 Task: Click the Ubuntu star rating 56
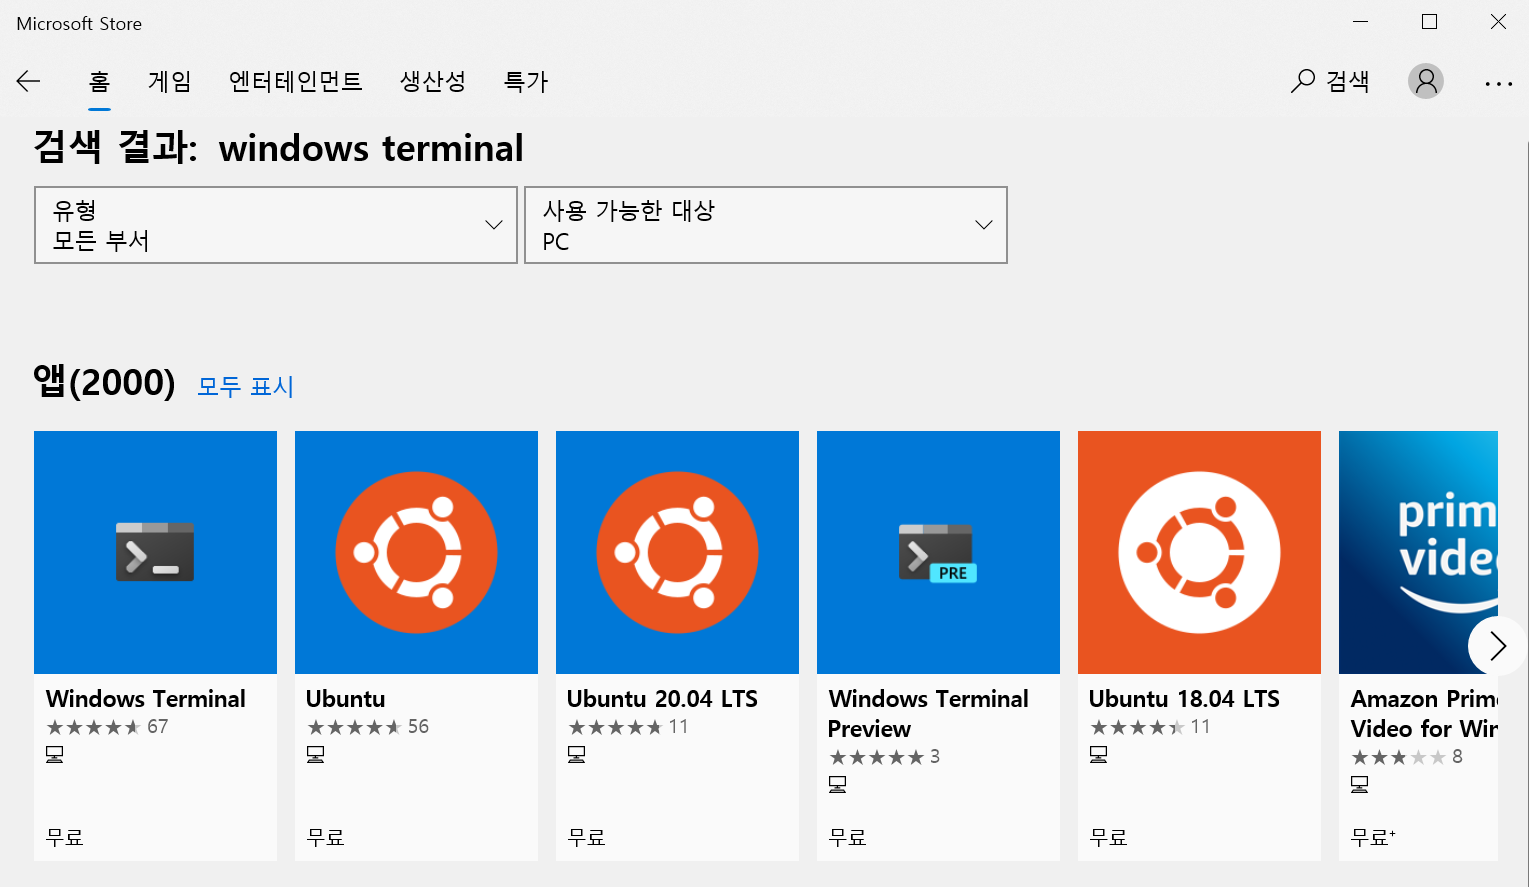[368, 727]
